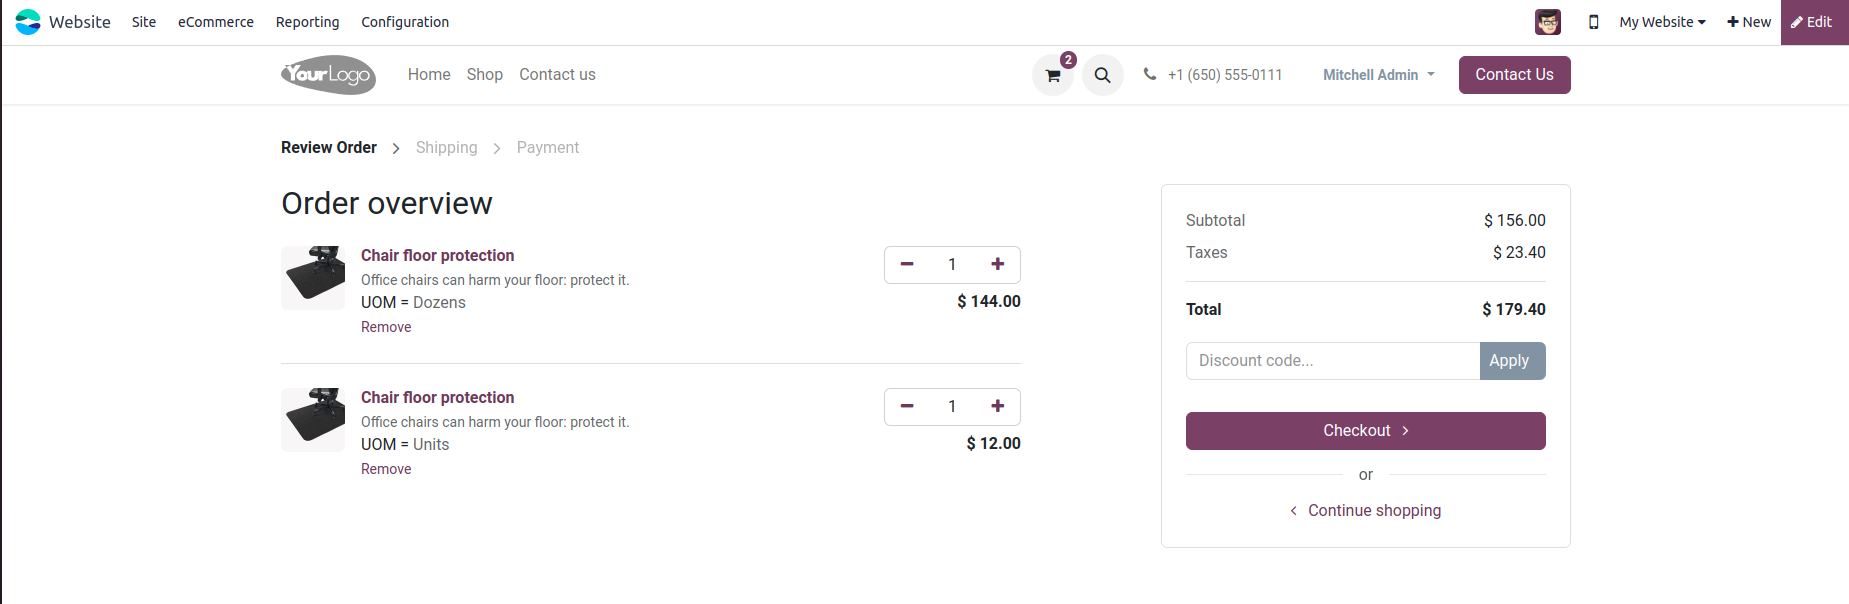Viewport: 1849px width, 604px height.
Task: Remove the Units chair floor protection
Action: coord(386,469)
